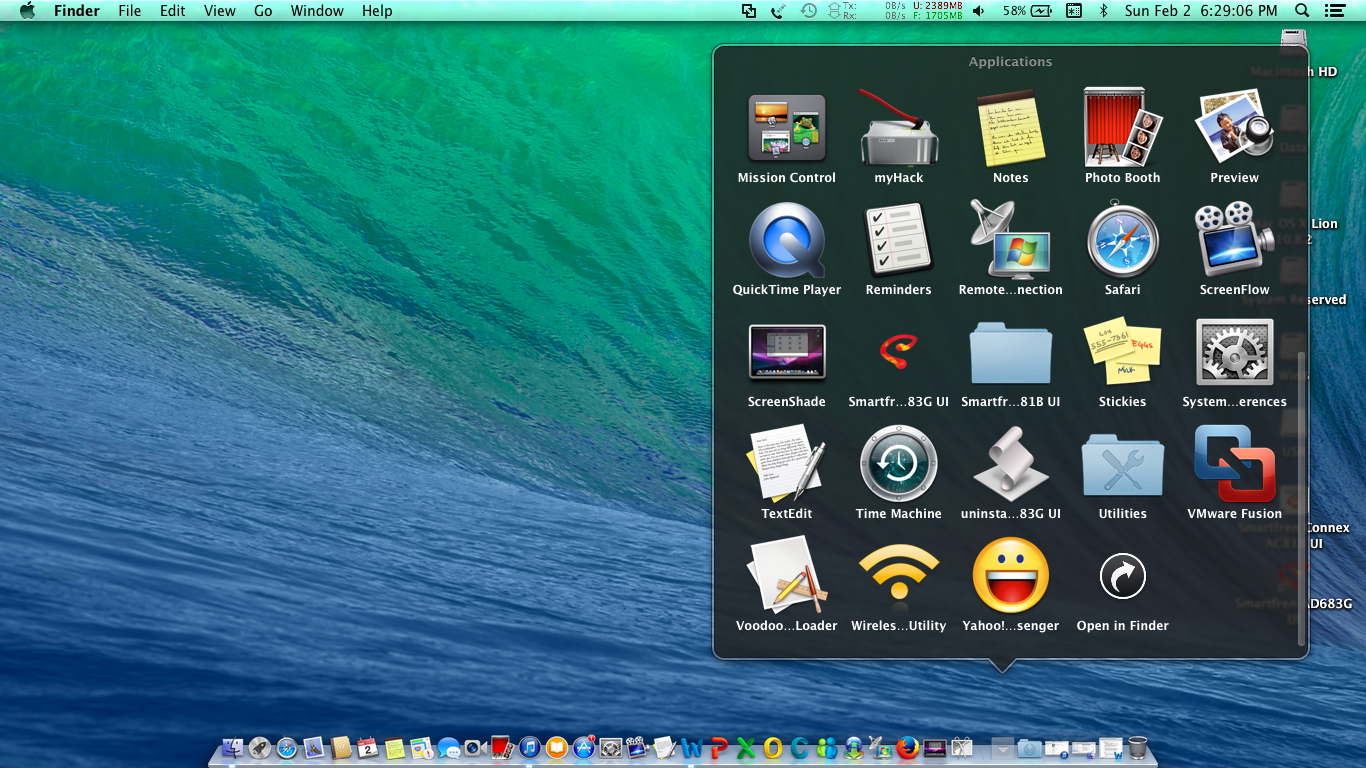1366x768 pixels.
Task: Launch the Wireless Utility app
Action: (x=899, y=576)
